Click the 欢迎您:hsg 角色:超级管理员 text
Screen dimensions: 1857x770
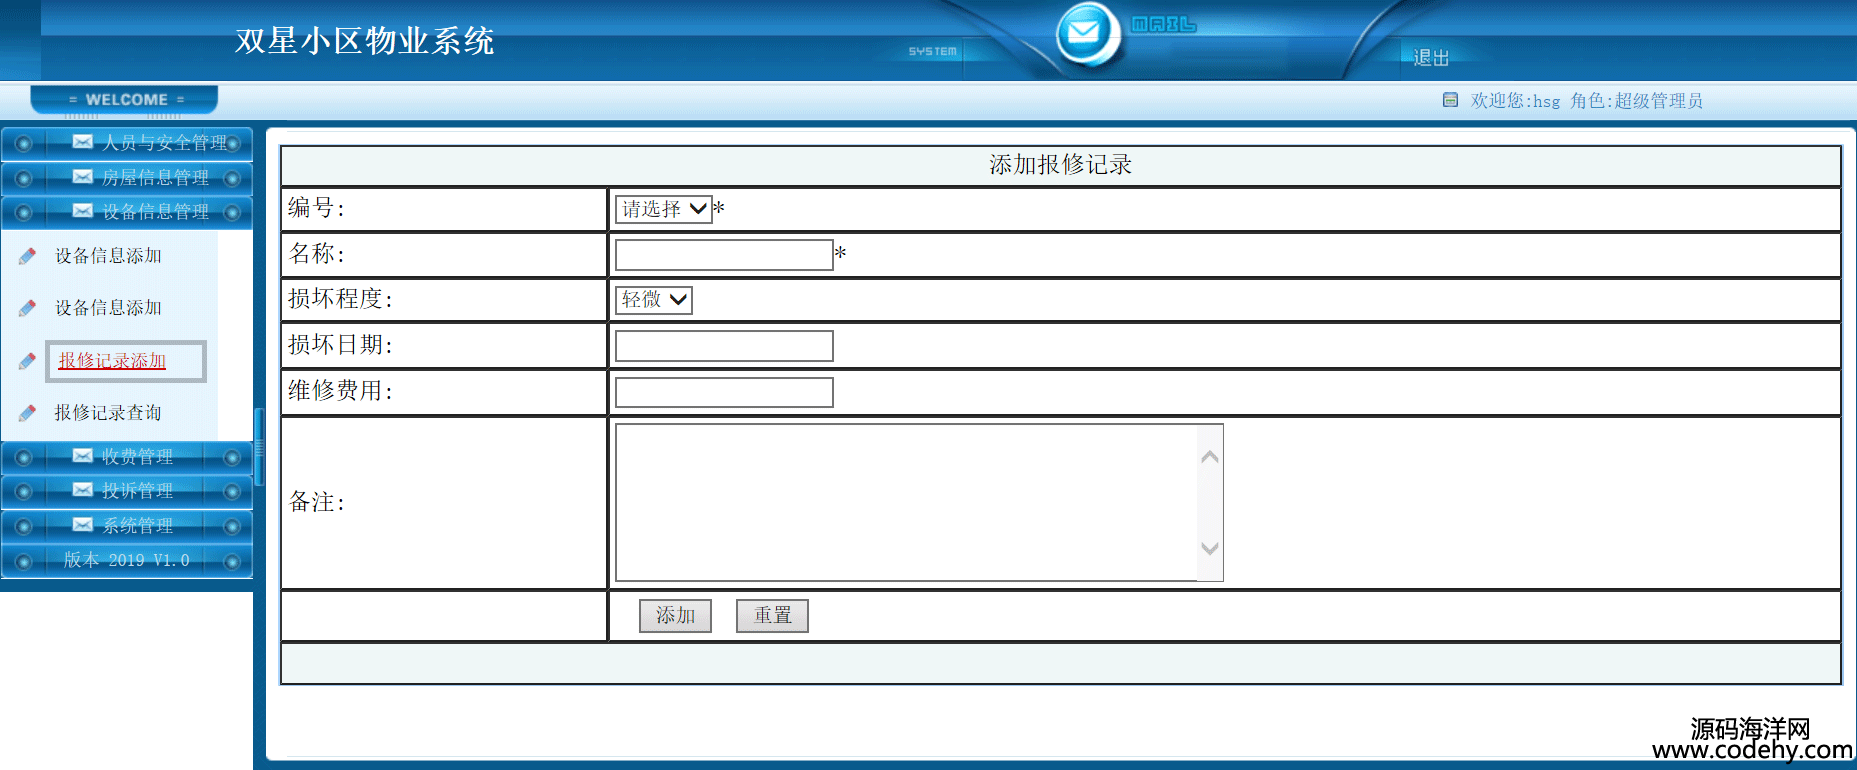click(1587, 101)
